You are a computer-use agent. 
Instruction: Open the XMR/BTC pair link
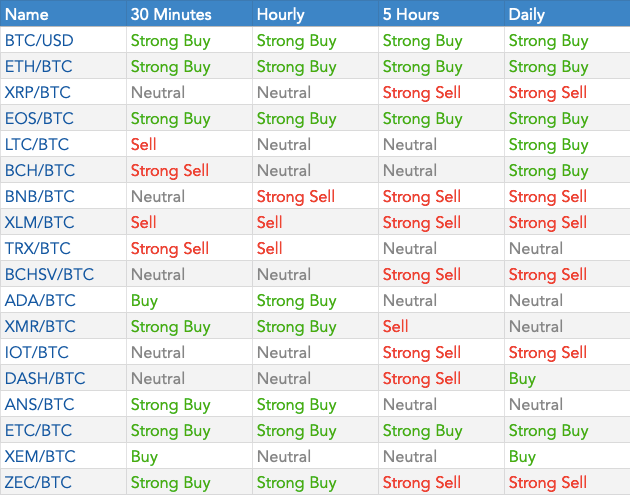40,326
